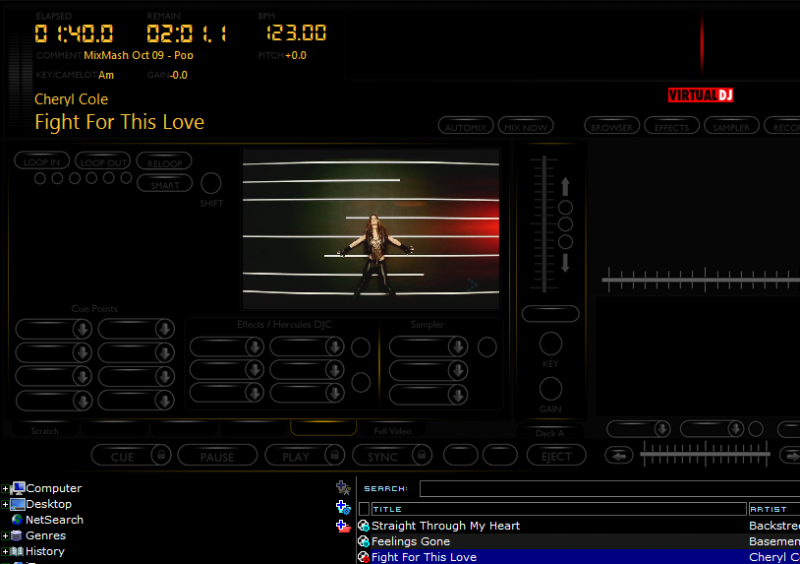Pause the deck with the PAUSE button

(x=217, y=455)
